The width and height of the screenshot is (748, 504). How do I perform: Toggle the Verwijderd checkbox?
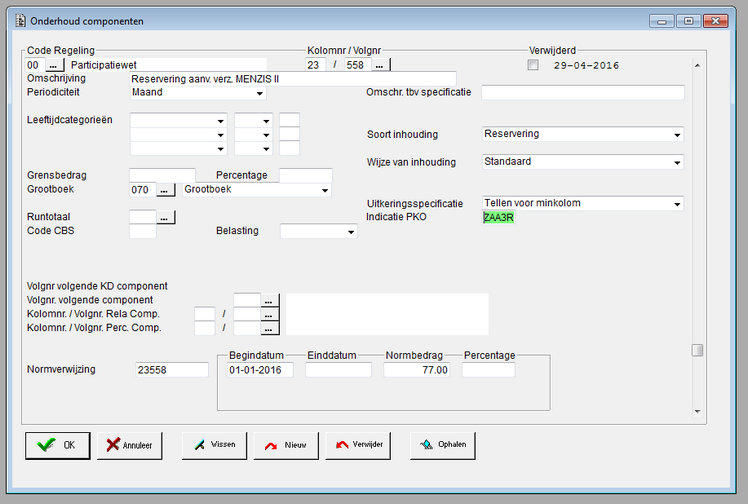tap(533, 65)
